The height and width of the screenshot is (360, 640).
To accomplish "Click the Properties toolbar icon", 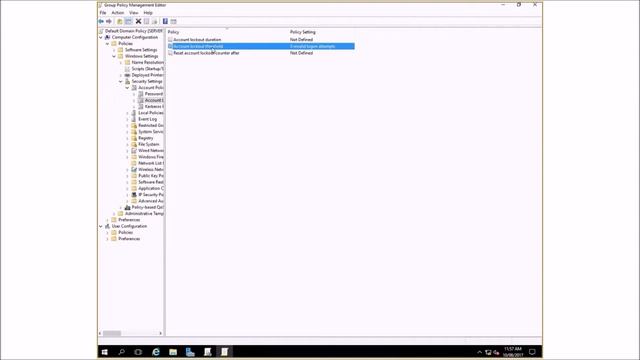I will pyautogui.click(x=147, y=21).
